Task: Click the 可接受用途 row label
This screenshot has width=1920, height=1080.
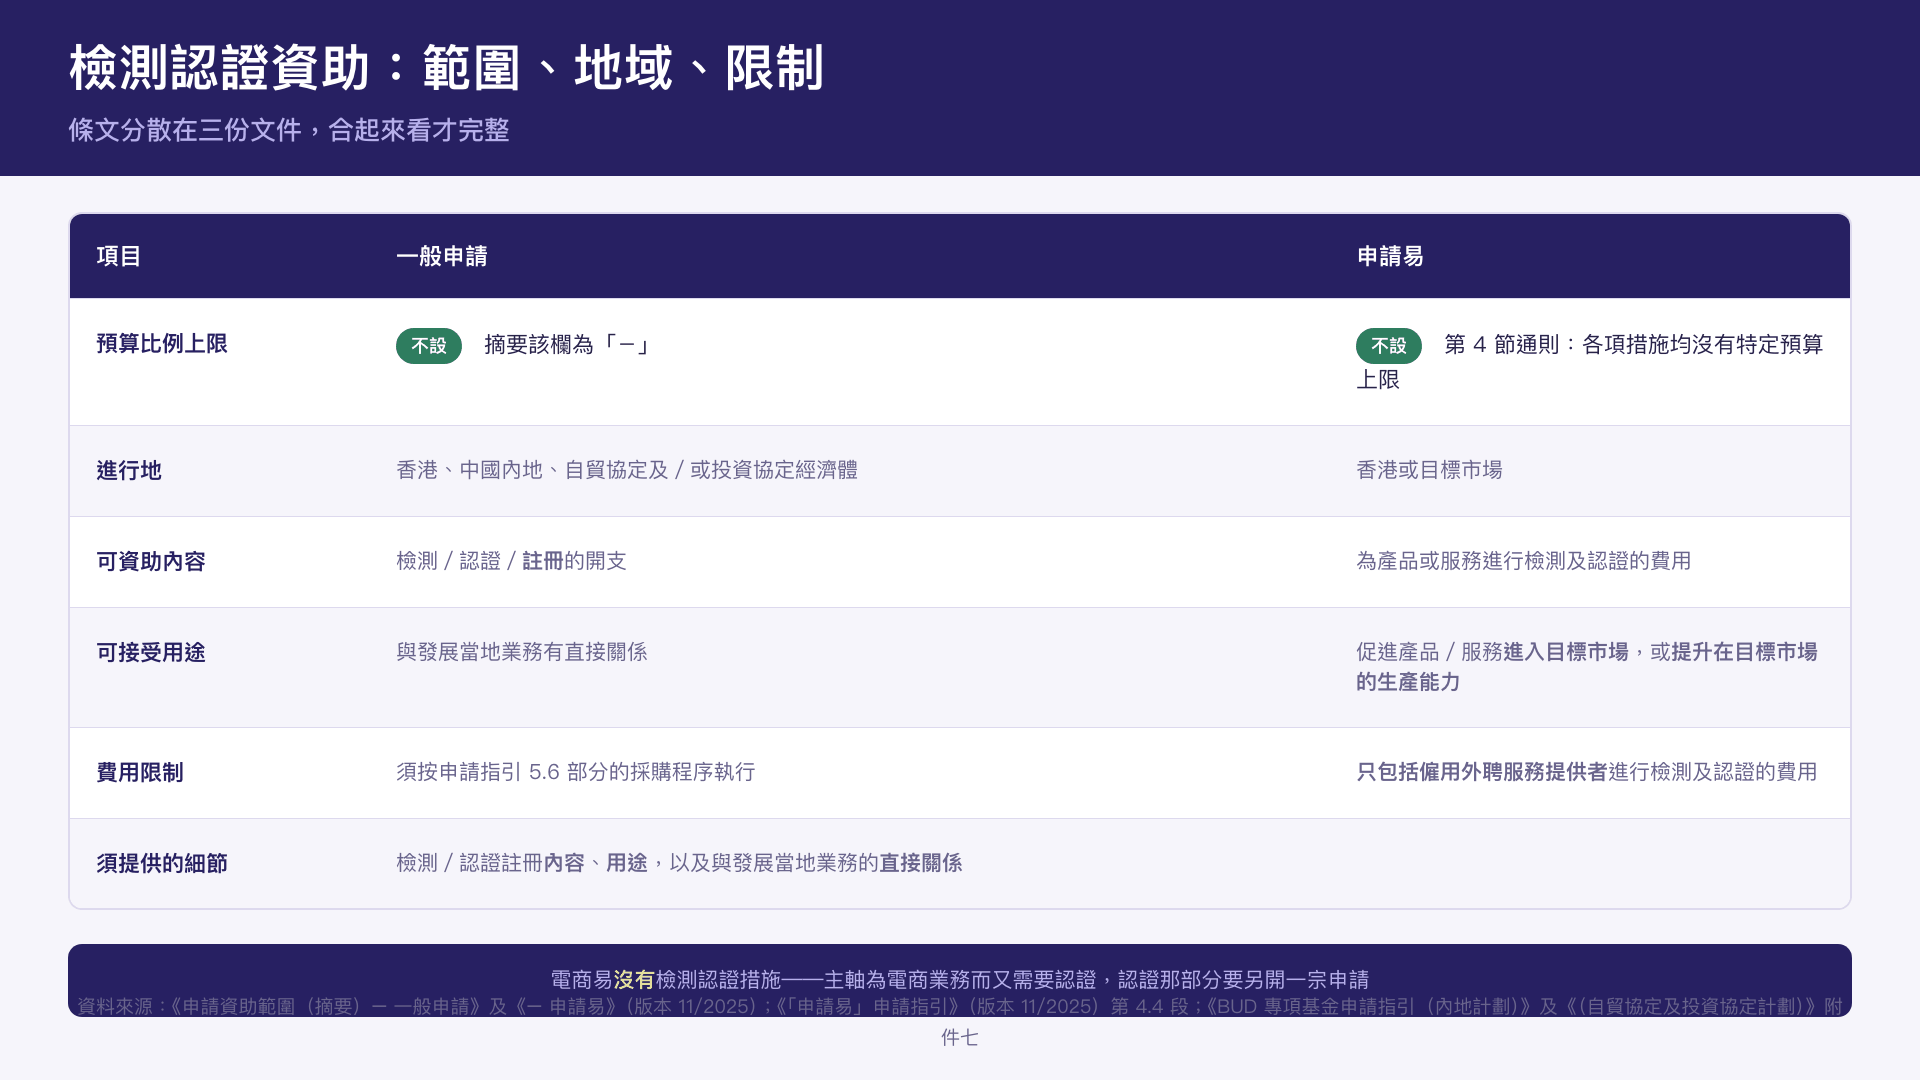Action: pos(151,653)
